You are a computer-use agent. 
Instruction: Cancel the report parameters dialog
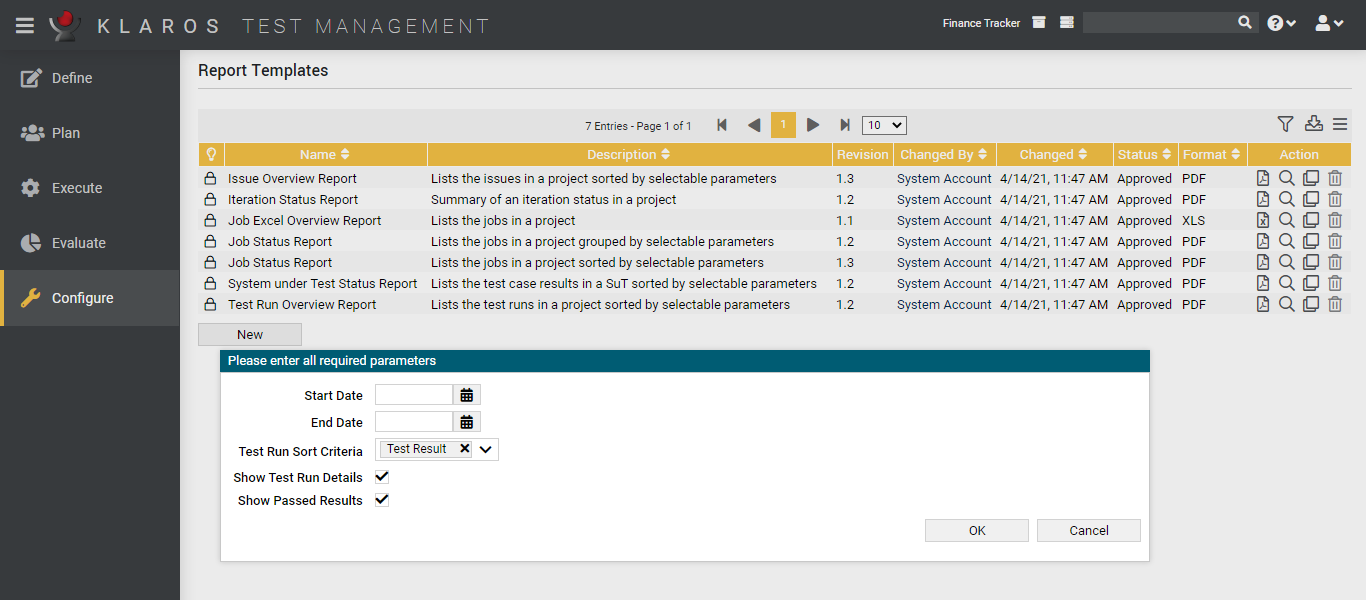pyautogui.click(x=1088, y=530)
